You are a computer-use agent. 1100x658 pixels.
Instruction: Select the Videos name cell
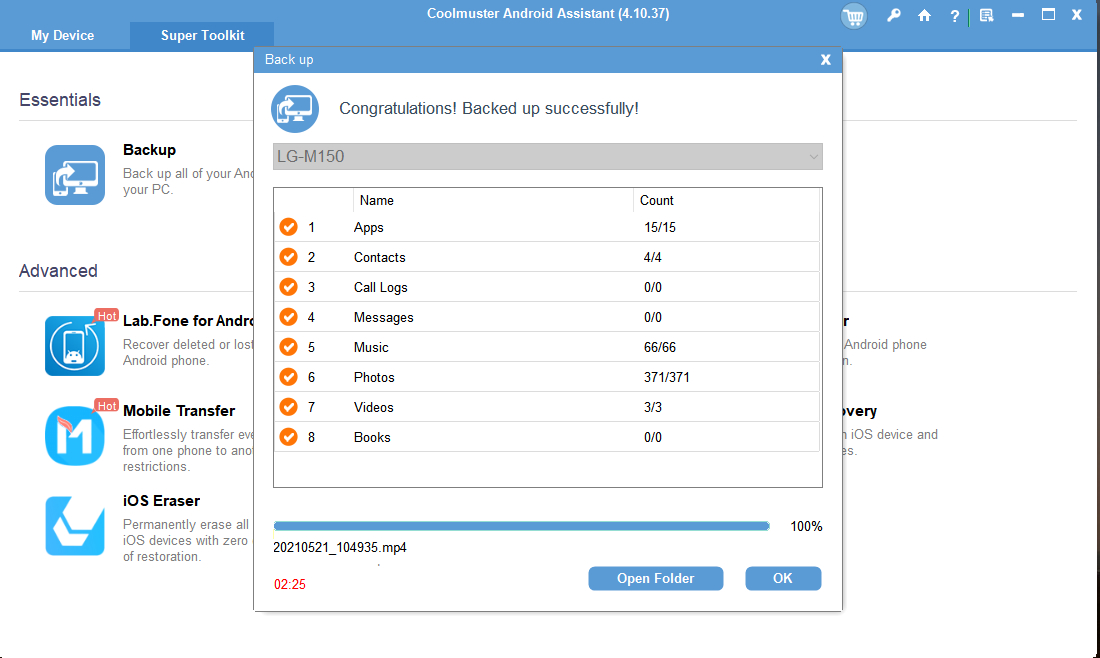click(x=373, y=408)
